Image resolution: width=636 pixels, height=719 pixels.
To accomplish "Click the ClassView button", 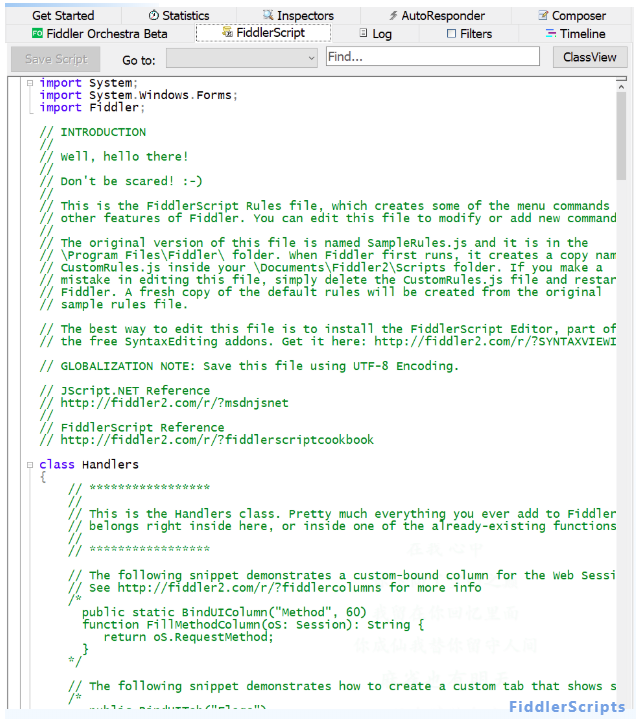I will [590, 57].
